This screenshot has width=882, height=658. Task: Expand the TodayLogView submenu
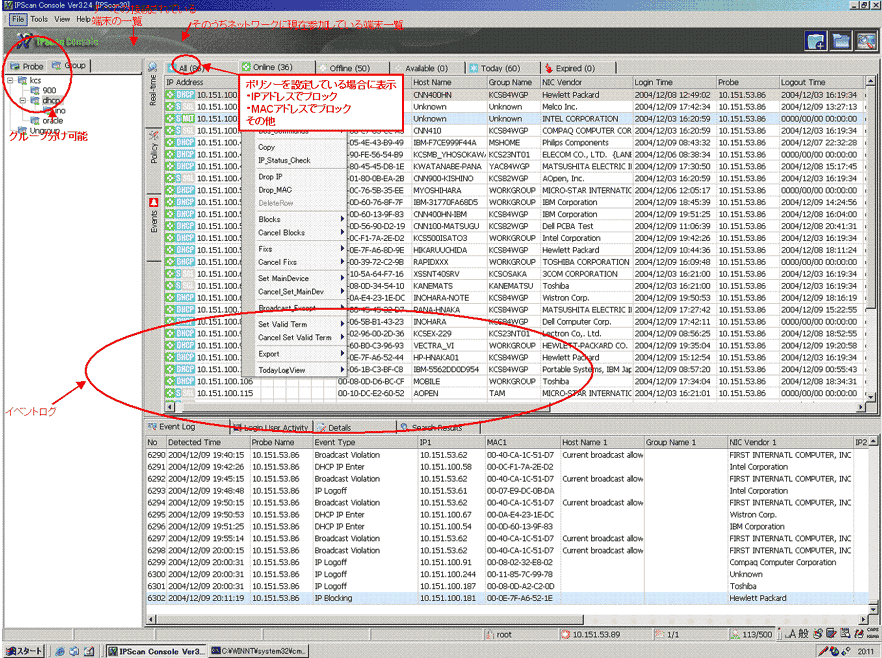click(294, 370)
